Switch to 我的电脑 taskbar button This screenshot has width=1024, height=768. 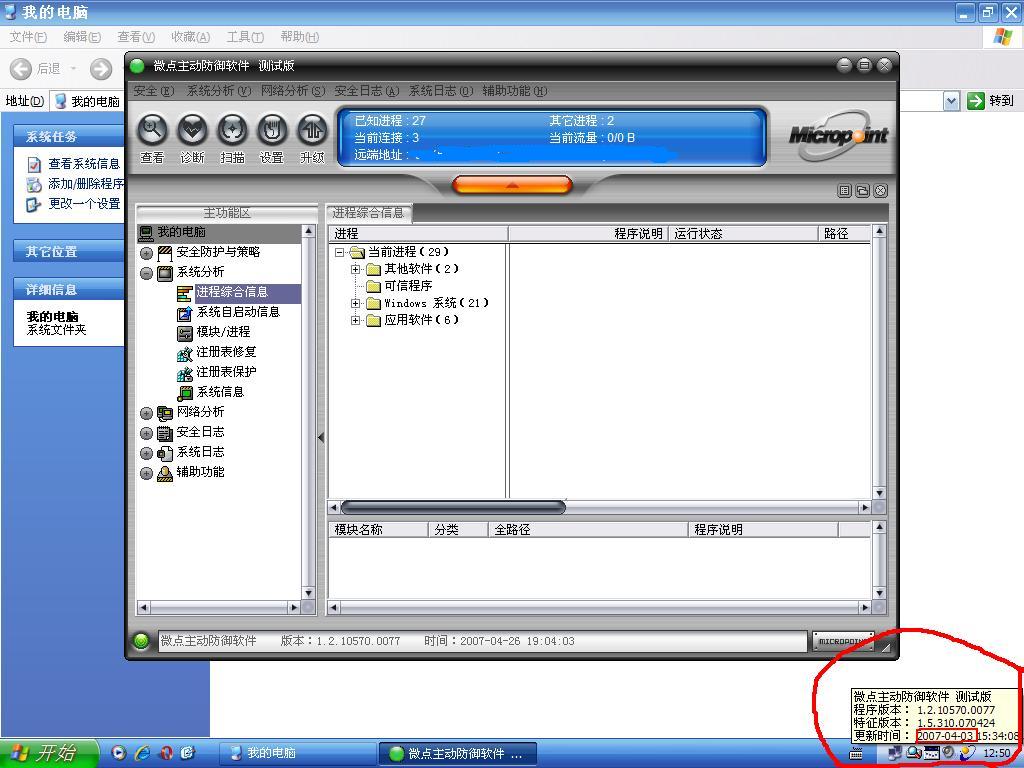pyautogui.click(x=296, y=753)
